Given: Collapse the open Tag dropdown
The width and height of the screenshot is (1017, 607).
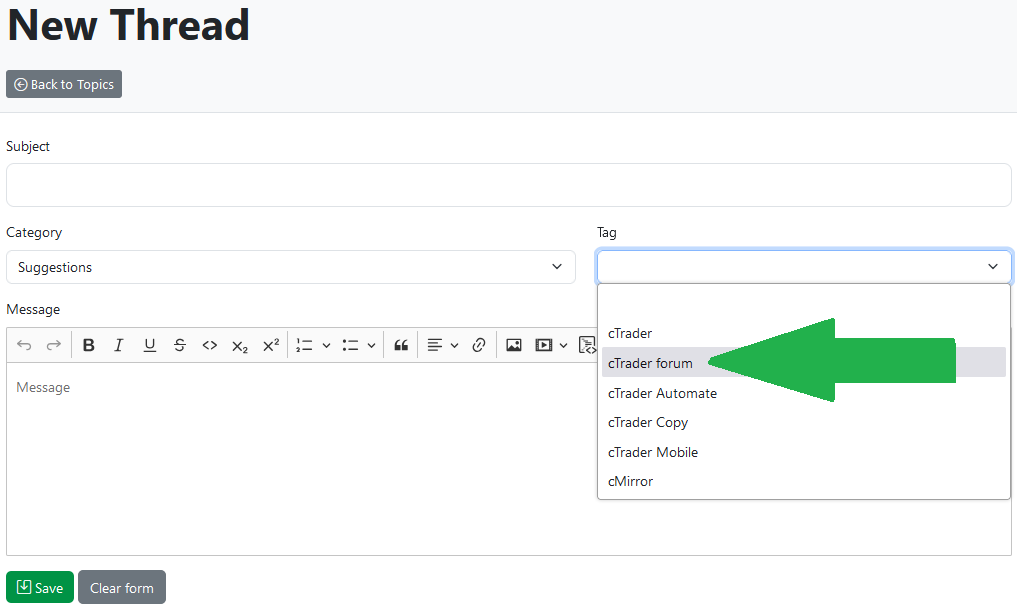Looking at the screenshot, I should [804, 267].
